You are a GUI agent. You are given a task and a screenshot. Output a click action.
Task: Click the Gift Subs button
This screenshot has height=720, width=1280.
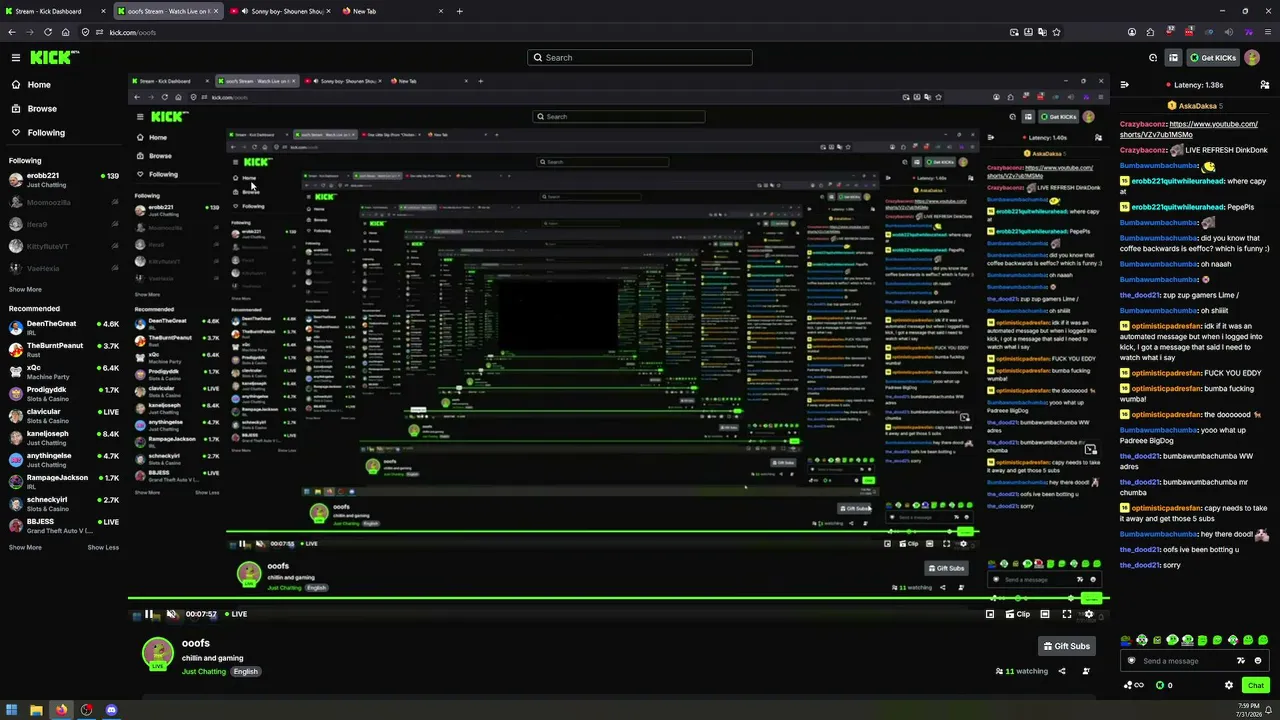pyautogui.click(x=1067, y=646)
